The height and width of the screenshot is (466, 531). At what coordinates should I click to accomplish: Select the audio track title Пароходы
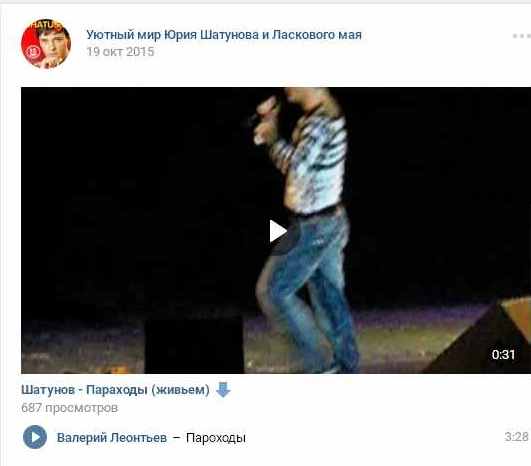216,438
